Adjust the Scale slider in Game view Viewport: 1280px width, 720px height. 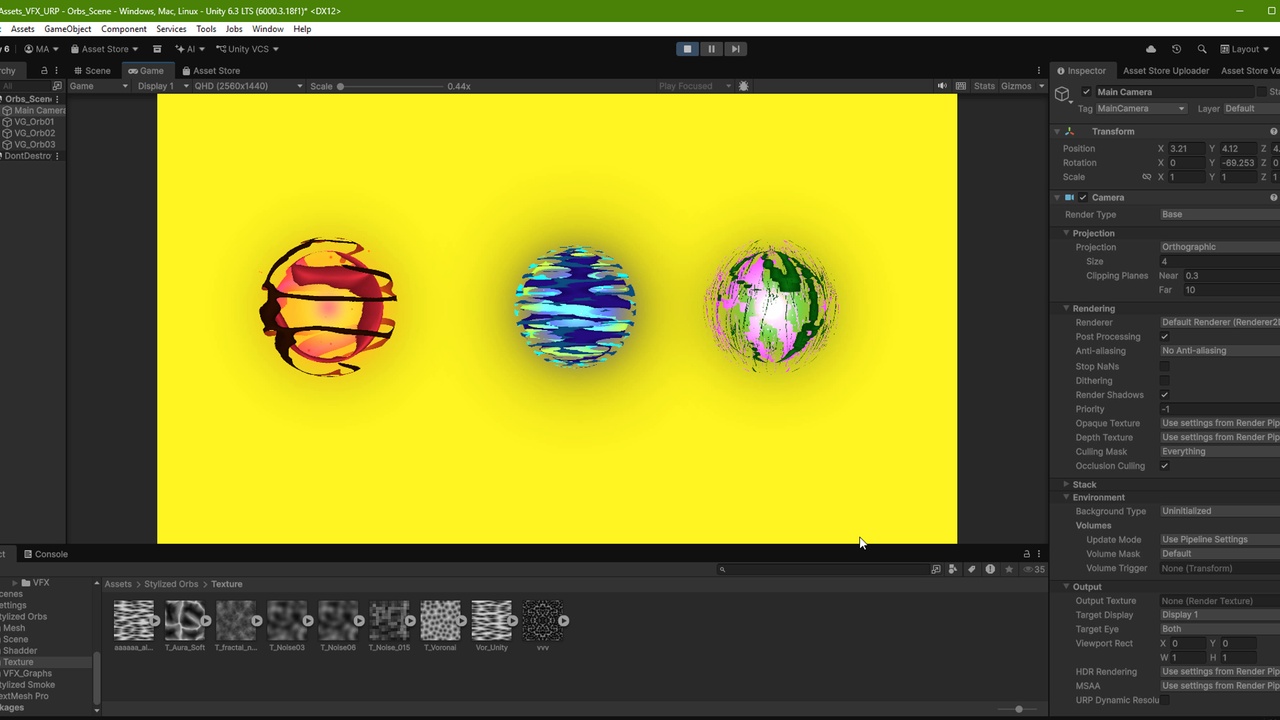(390, 86)
